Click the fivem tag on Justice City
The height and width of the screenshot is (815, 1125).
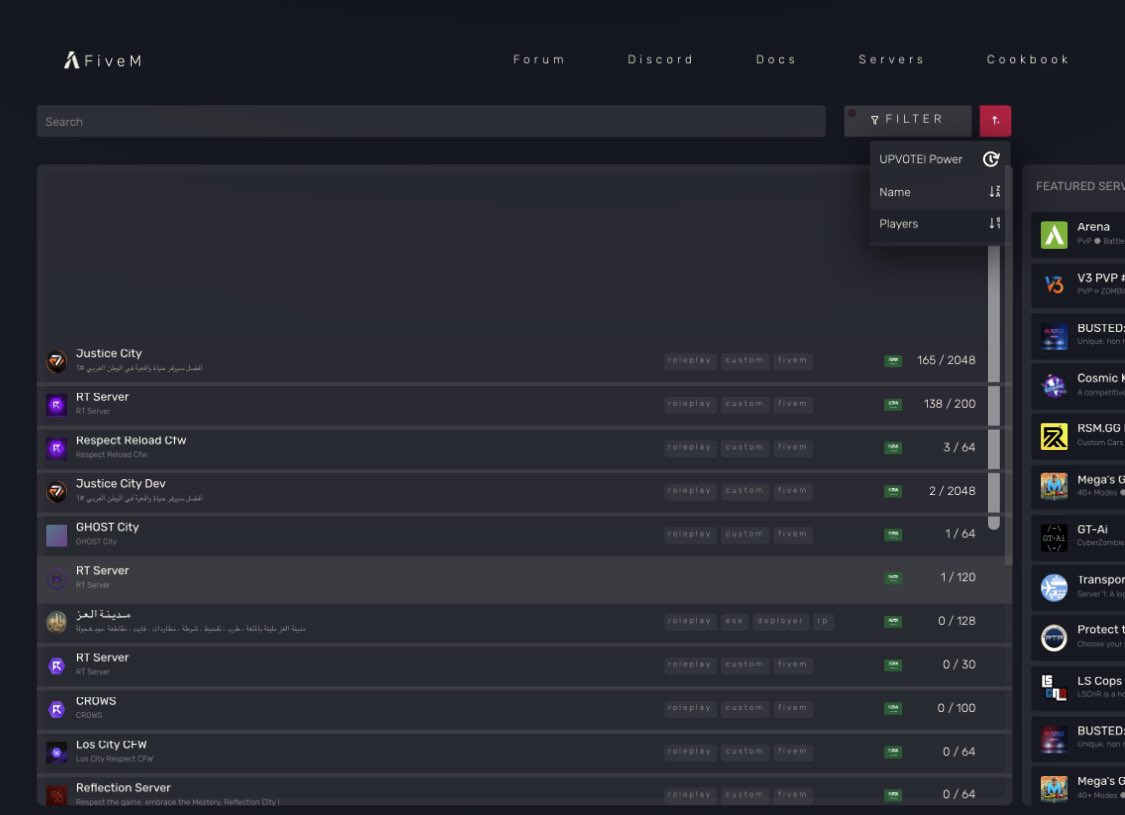coord(792,360)
